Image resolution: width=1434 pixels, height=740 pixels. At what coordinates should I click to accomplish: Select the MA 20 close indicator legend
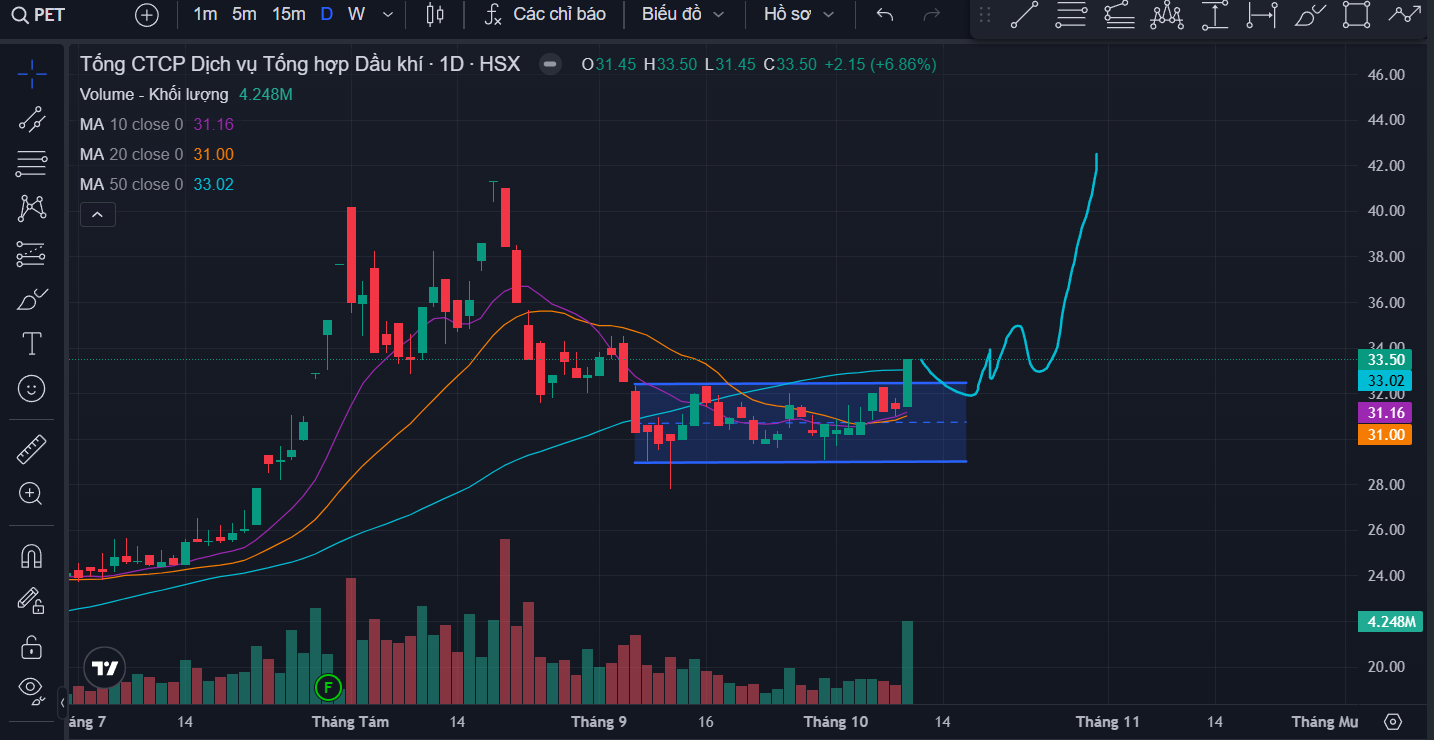pyautogui.click(x=132, y=154)
